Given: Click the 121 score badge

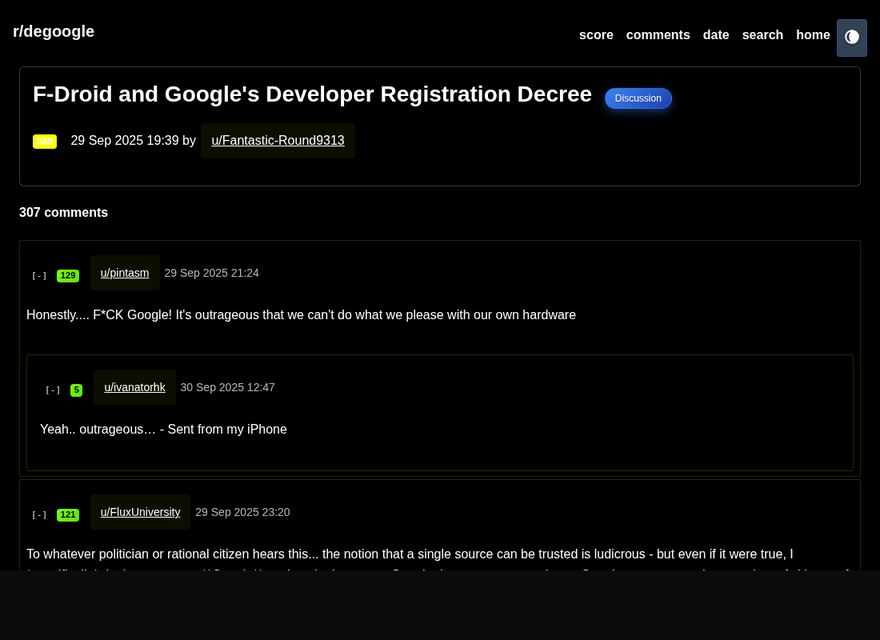Looking at the screenshot, I should point(68,515).
